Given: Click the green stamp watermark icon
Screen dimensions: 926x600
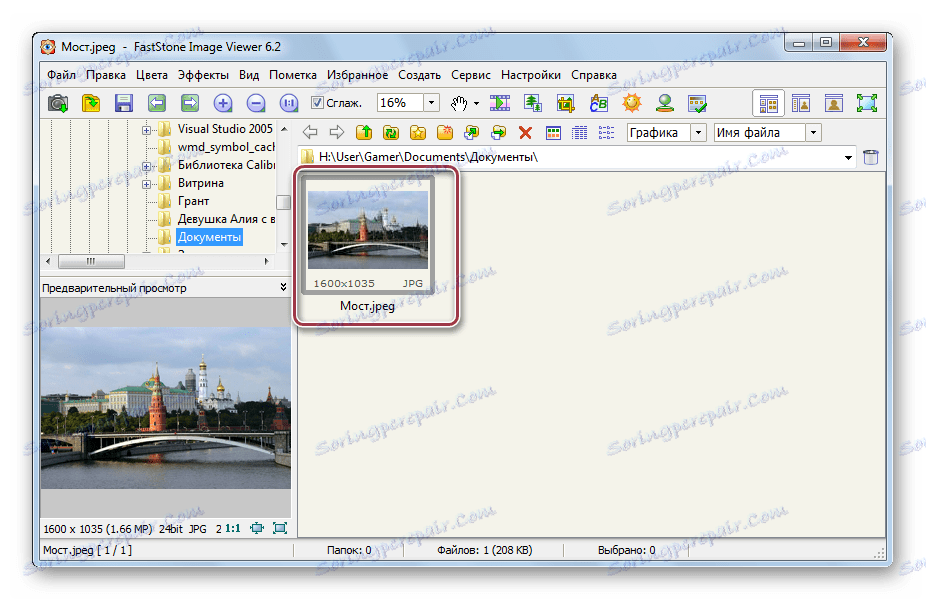Looking at the screenshot, I should coord(665,103).
